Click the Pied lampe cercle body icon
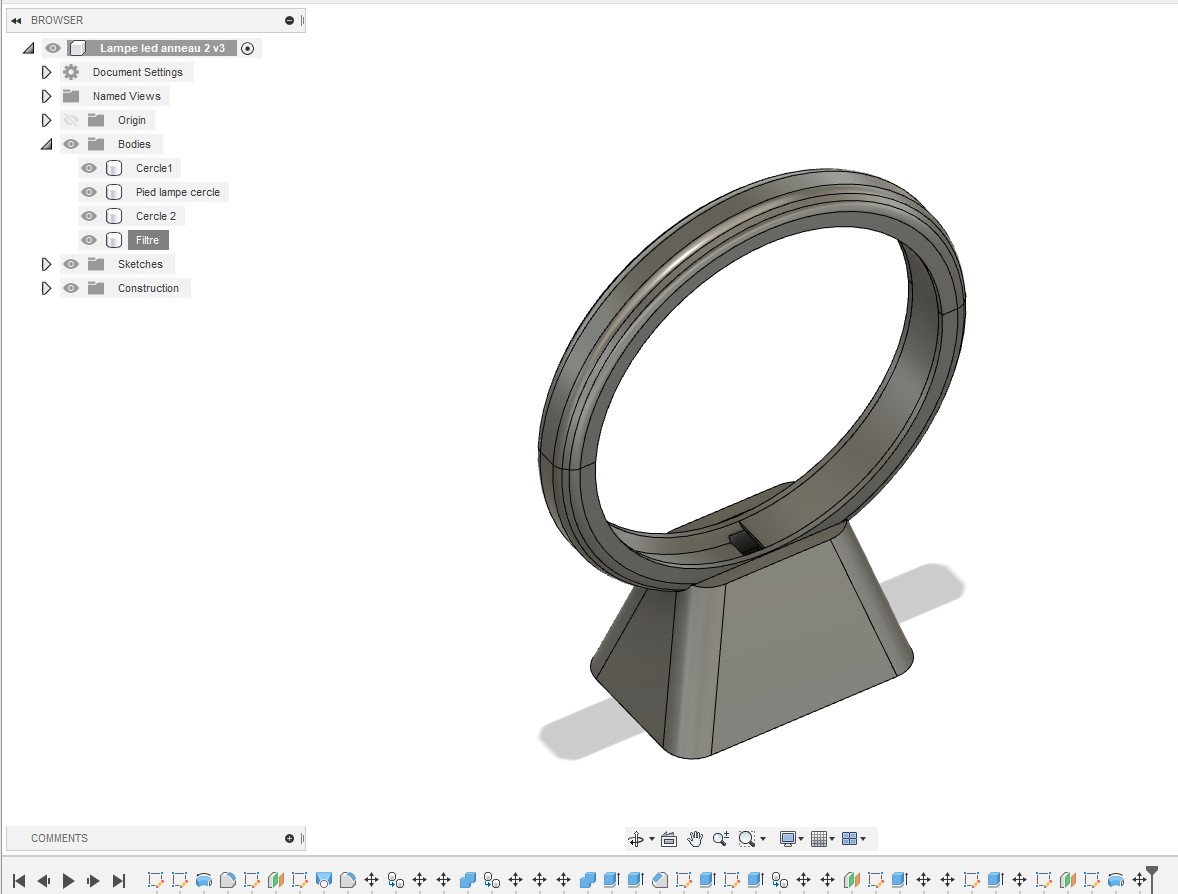Image resolution: width=1178 pixels, height=894 pixels. click(x=113, y=192)
